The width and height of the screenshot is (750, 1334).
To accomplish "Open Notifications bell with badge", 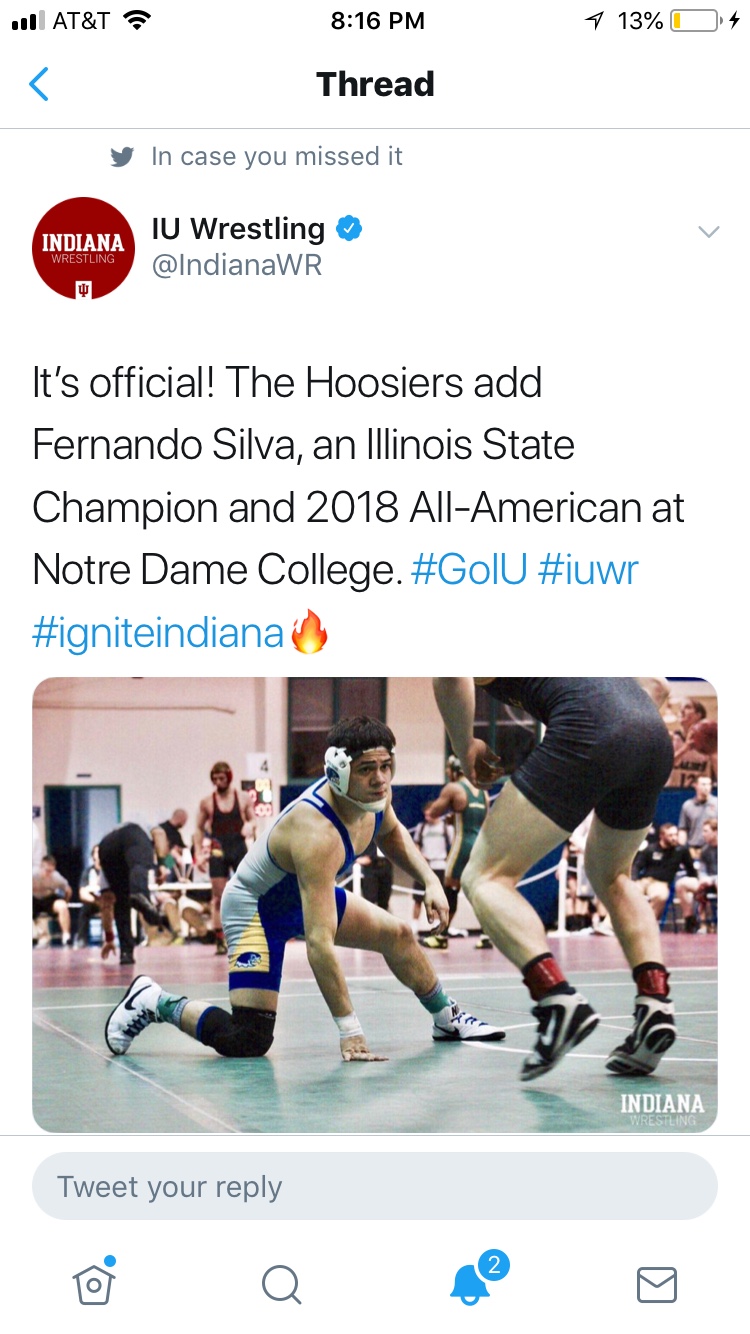I will (x=470, y=1282).
